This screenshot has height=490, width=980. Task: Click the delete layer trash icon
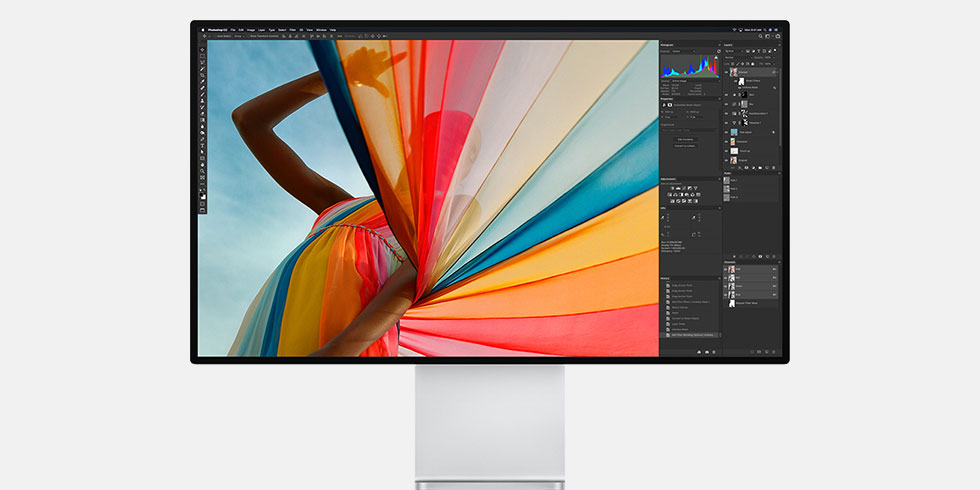coord(775,167)
